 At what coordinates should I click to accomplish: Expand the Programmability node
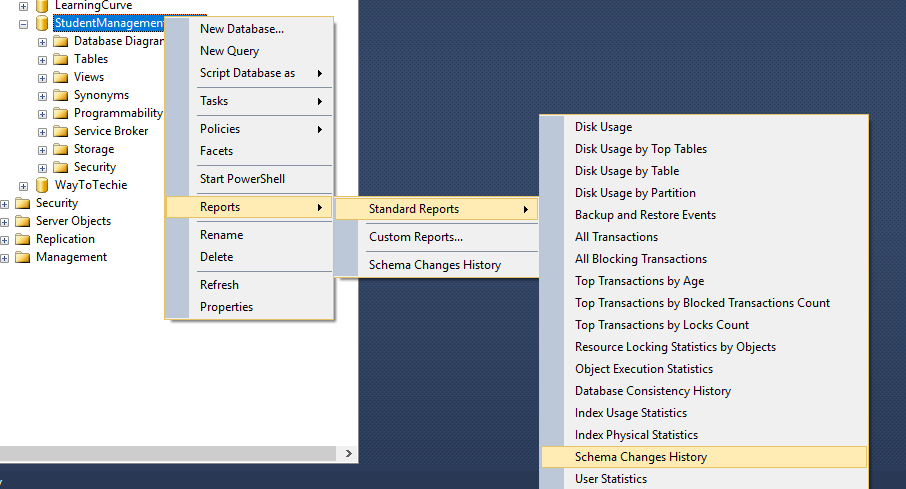point(42,113)
